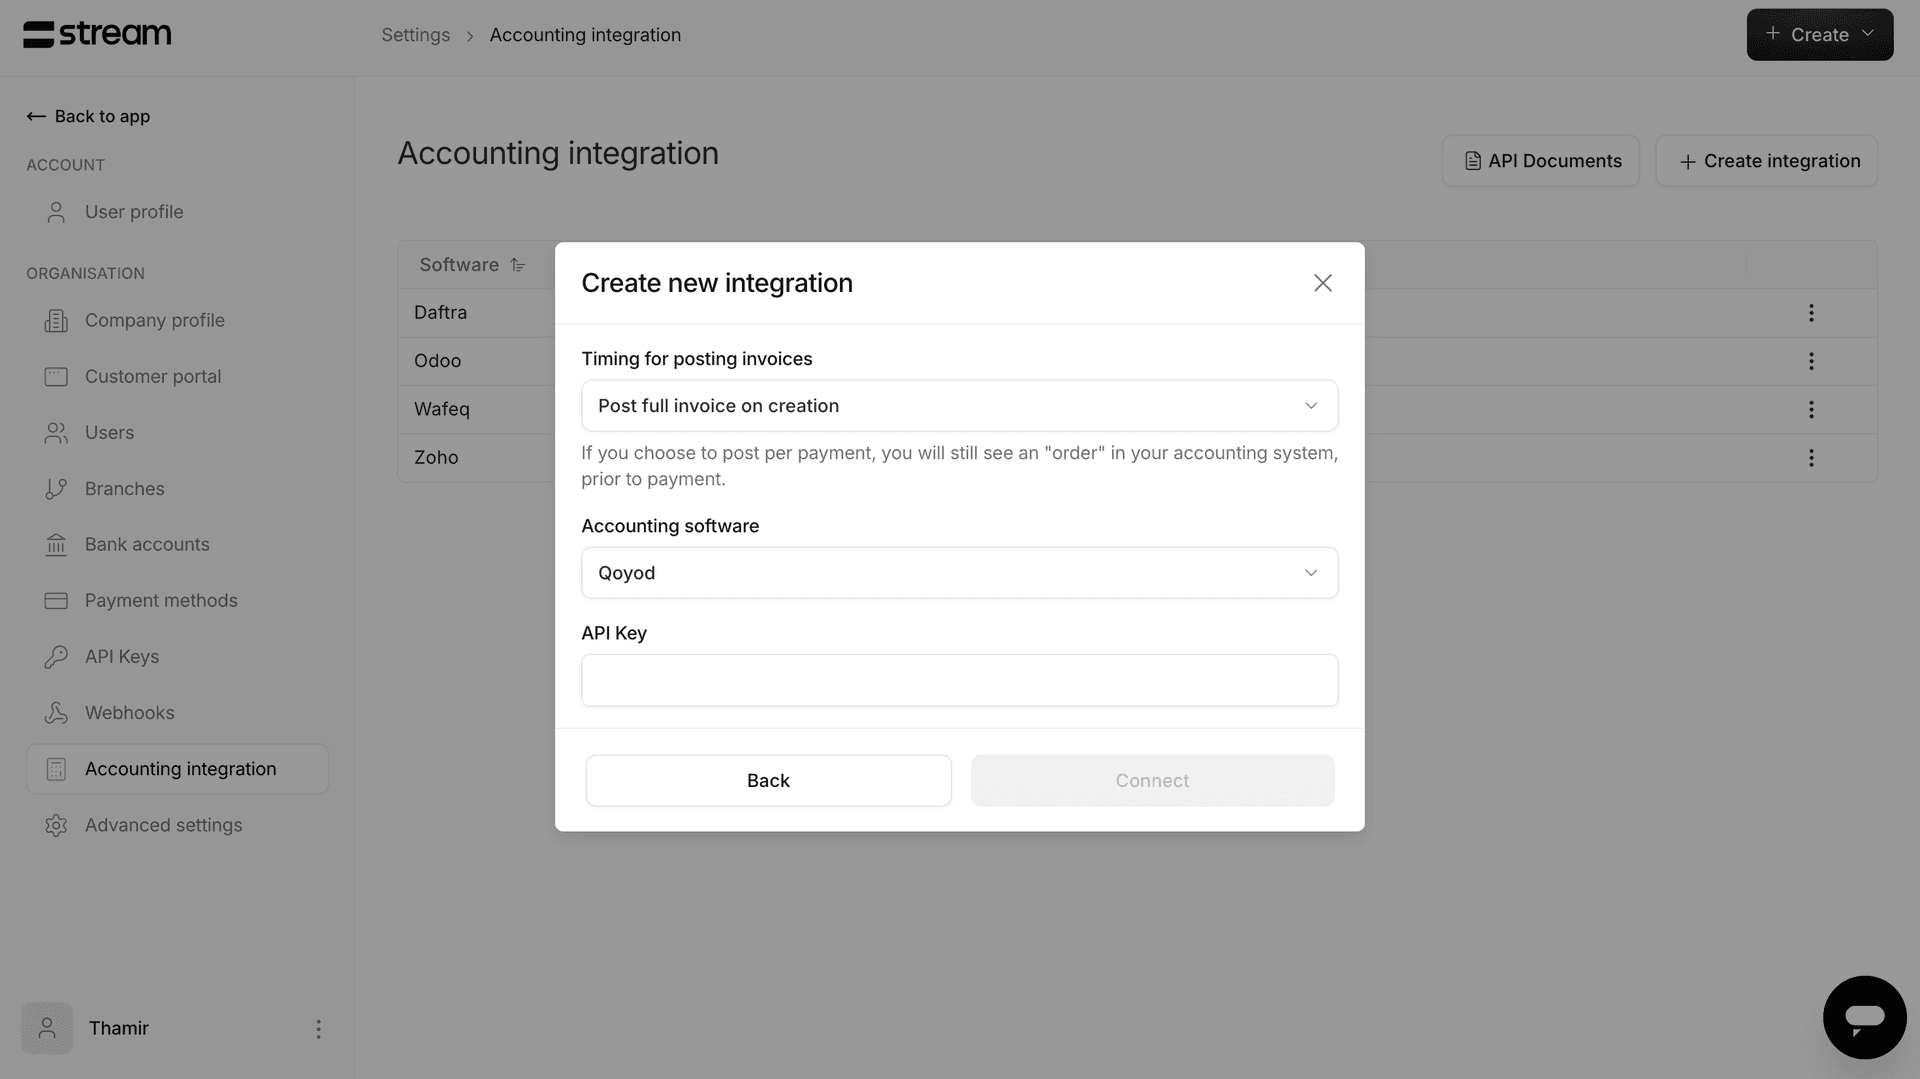Click the Back button in dialog

pos(768,781)
